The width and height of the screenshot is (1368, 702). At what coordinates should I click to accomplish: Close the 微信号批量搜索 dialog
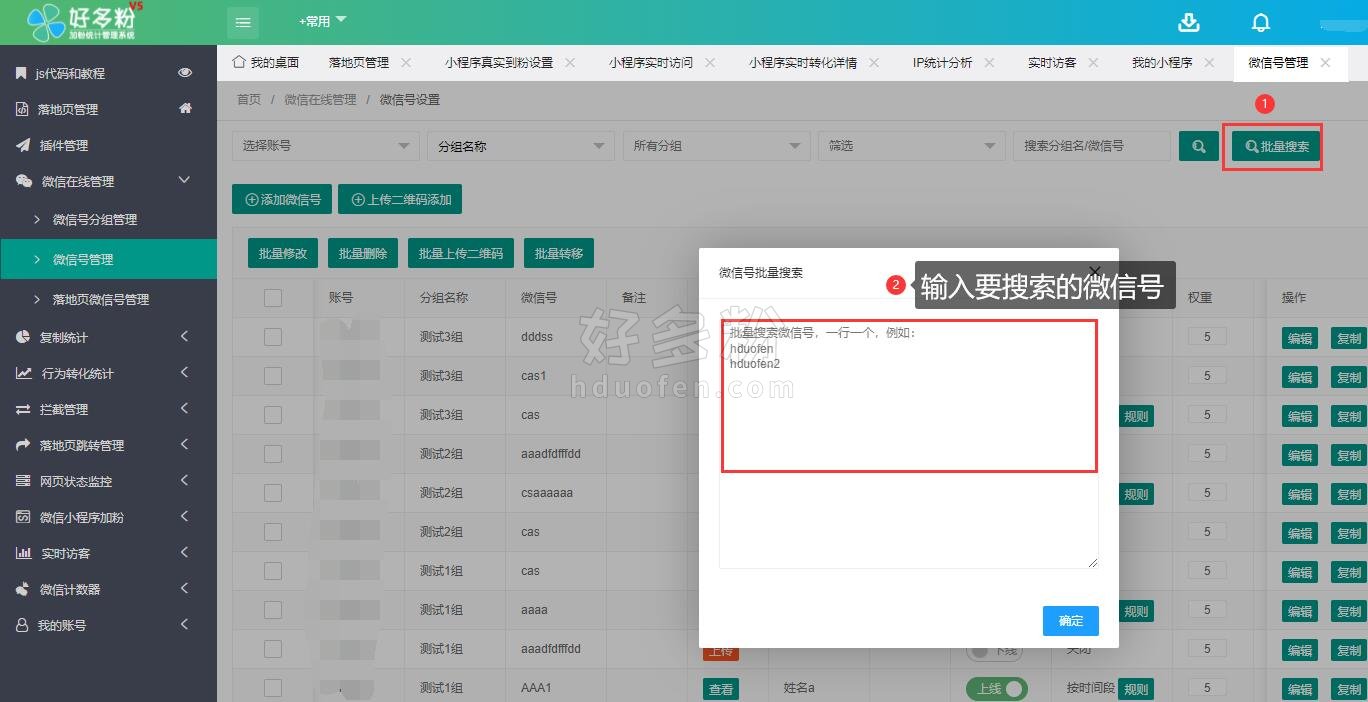point(1095,272)
